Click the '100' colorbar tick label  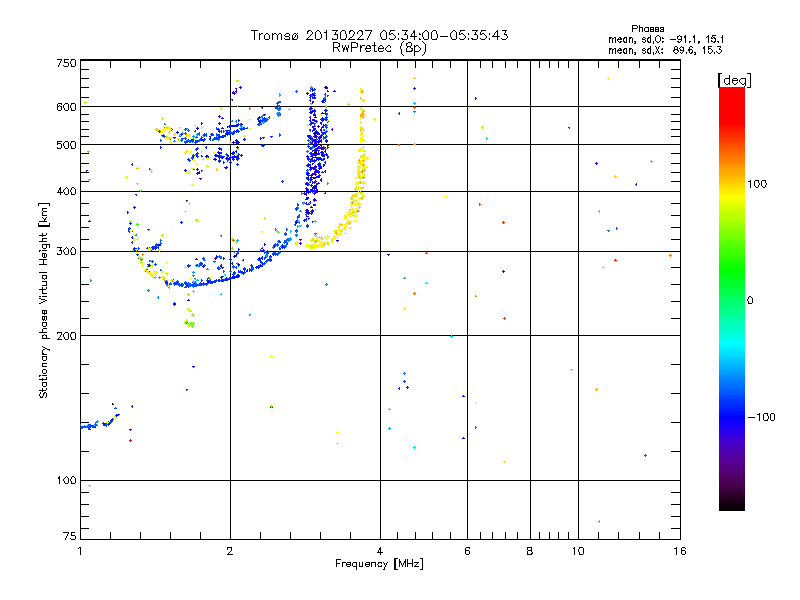[757, 184]
